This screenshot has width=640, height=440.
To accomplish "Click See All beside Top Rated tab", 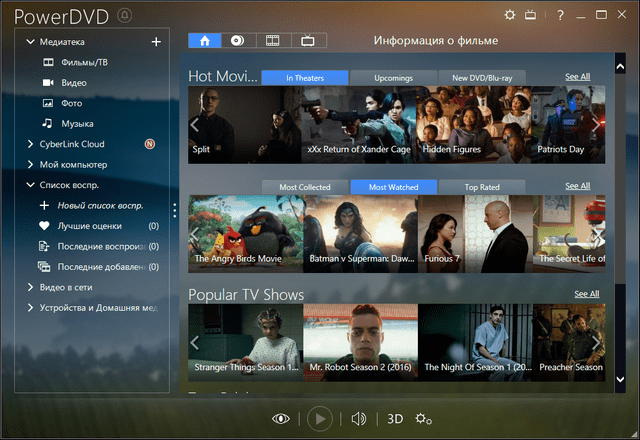I will click(578, 186).
